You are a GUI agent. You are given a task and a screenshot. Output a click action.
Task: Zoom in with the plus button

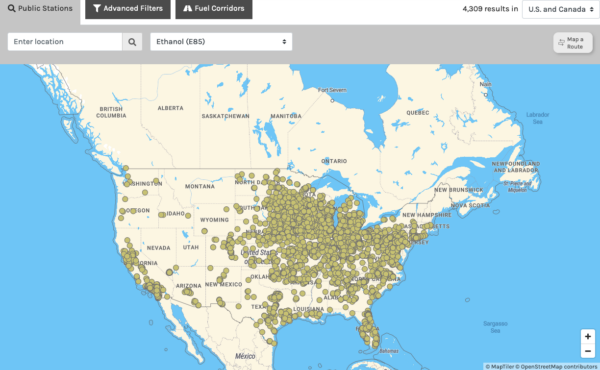[x=588, y=337]
